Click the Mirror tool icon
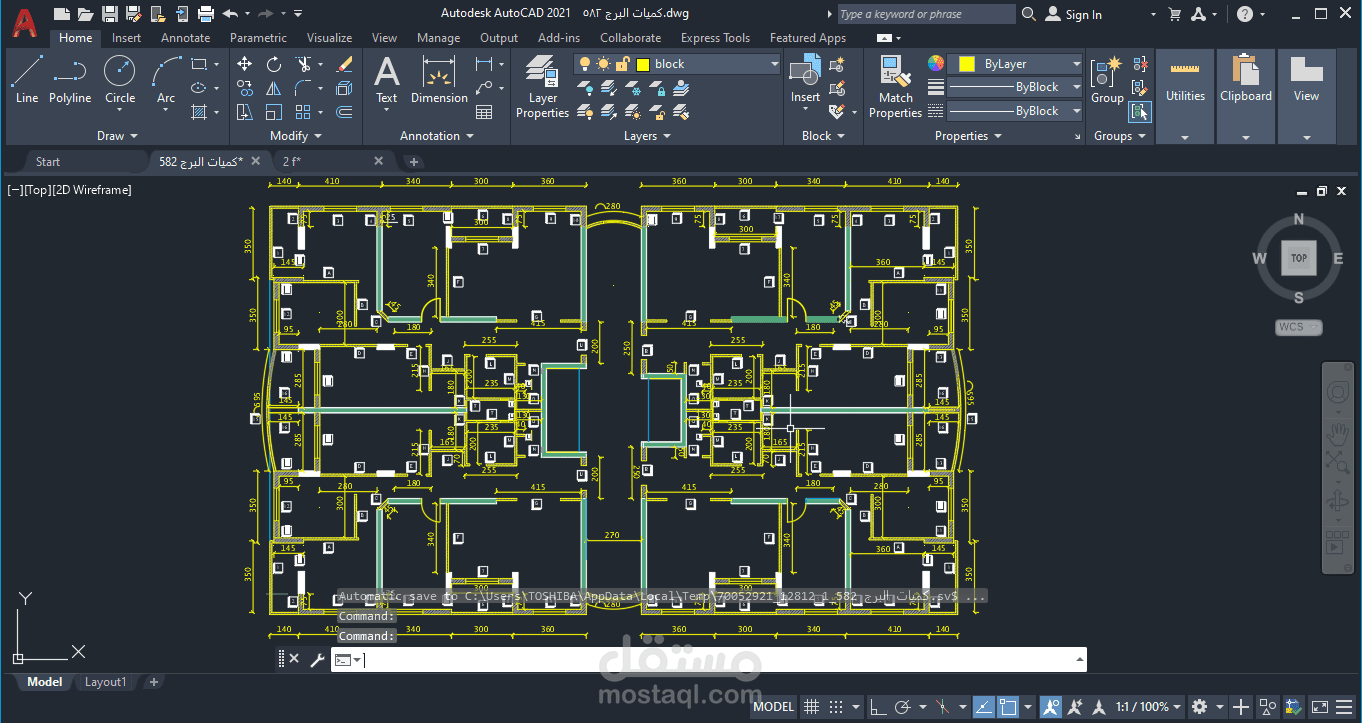1362x723 pixels. coord(274,88)
